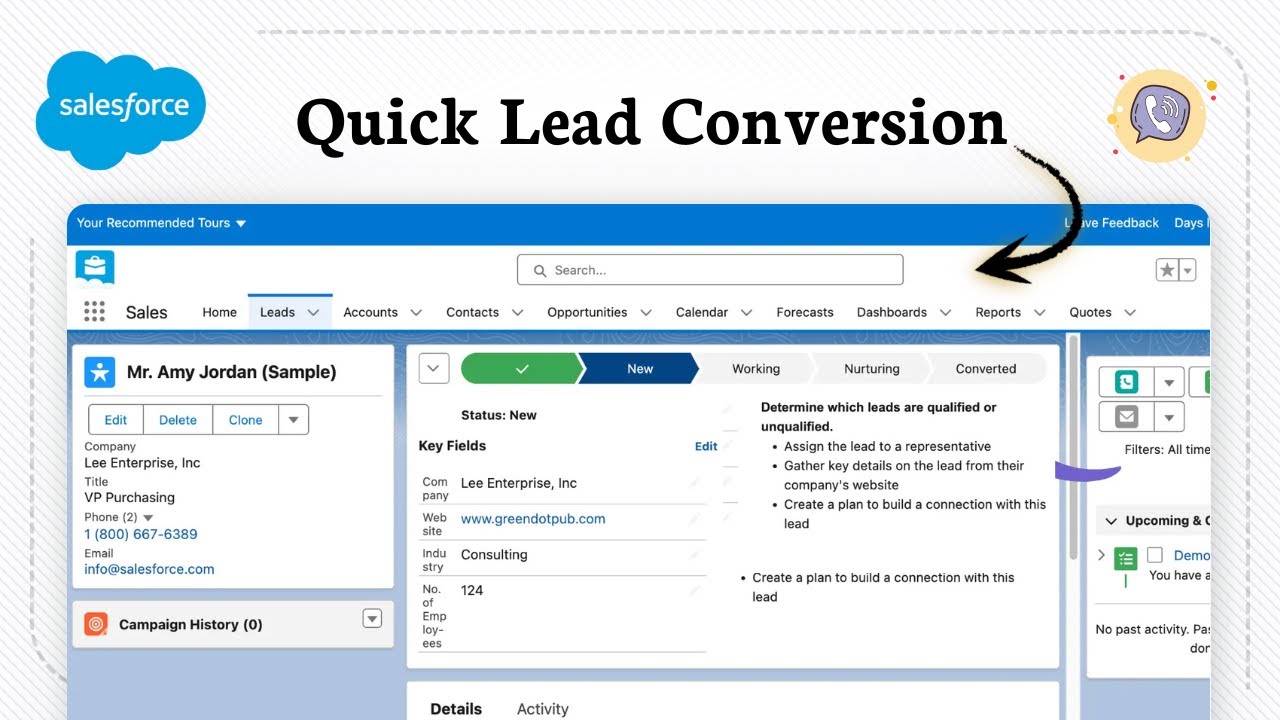Click inside the Search field
The width and height of the screenshot is (1280, 720).
point(710,270)
